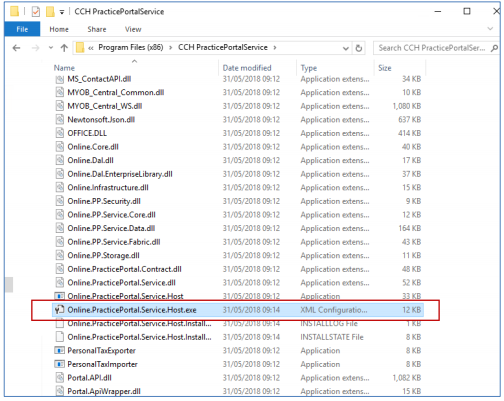The height and width of the screenshot is (401, 504).
Task: Click the Back navigation arrow
Action: click(x=16, y=48)
